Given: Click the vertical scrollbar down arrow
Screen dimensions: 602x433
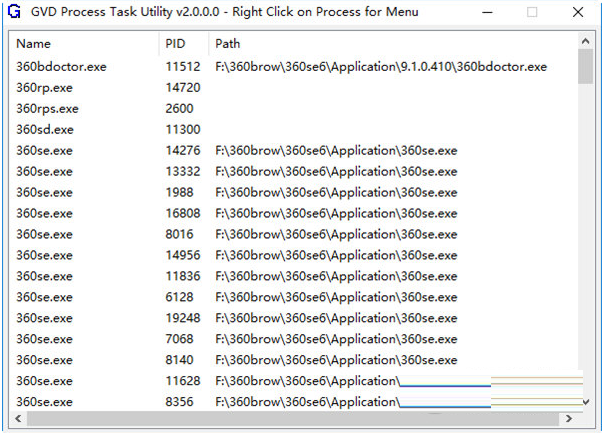Looking at the screenshot, I should pyautogui.click(x=585, y=402).
